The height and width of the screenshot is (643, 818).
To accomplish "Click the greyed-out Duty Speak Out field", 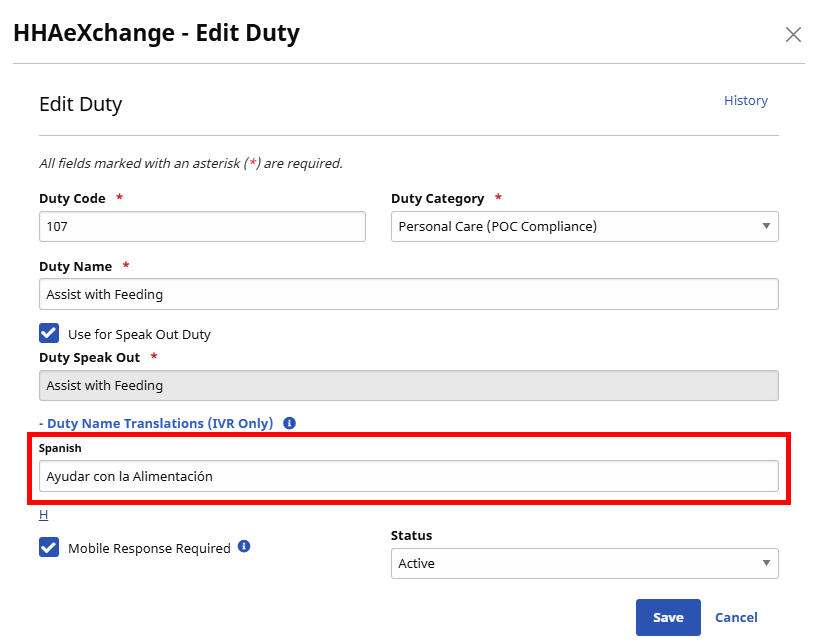I will (408, 385).
